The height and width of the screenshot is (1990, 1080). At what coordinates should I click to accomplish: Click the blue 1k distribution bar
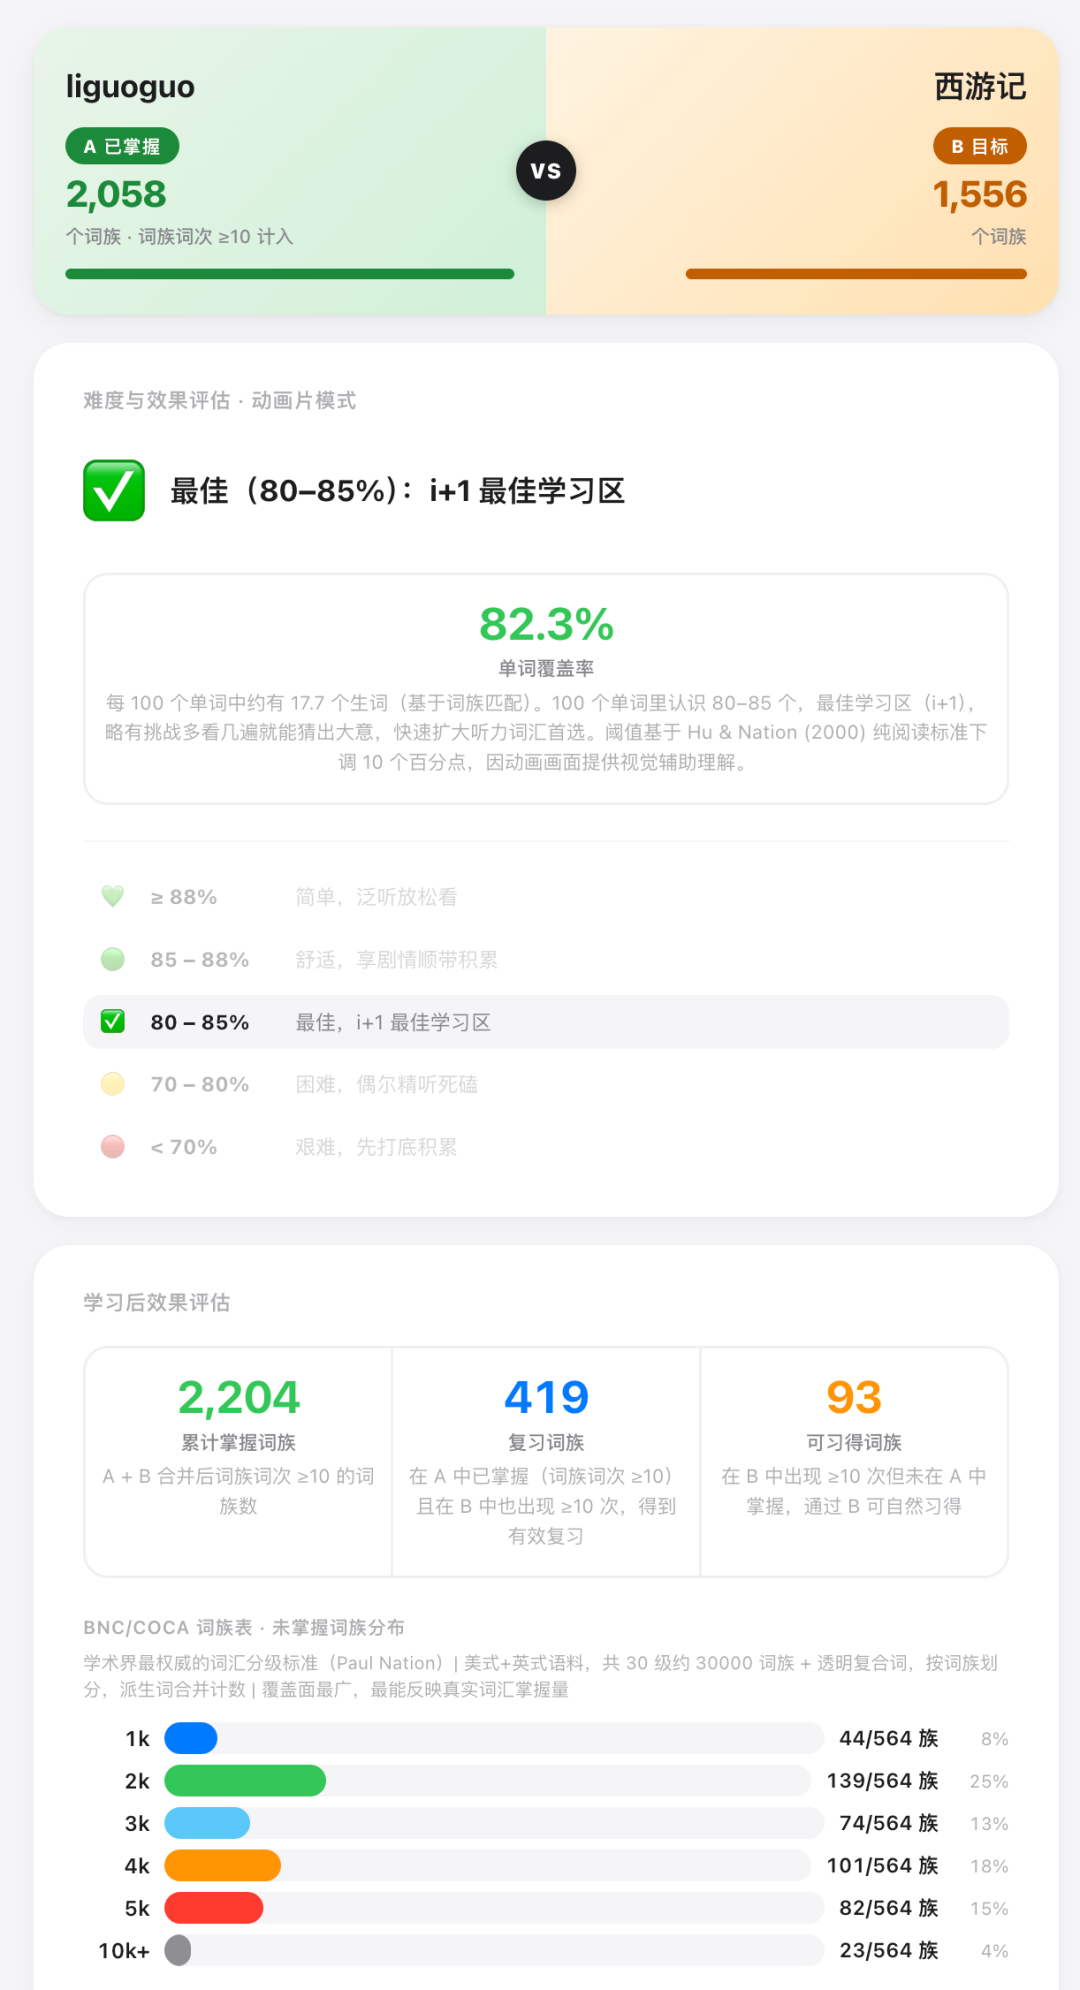(x=191, y=1738)
